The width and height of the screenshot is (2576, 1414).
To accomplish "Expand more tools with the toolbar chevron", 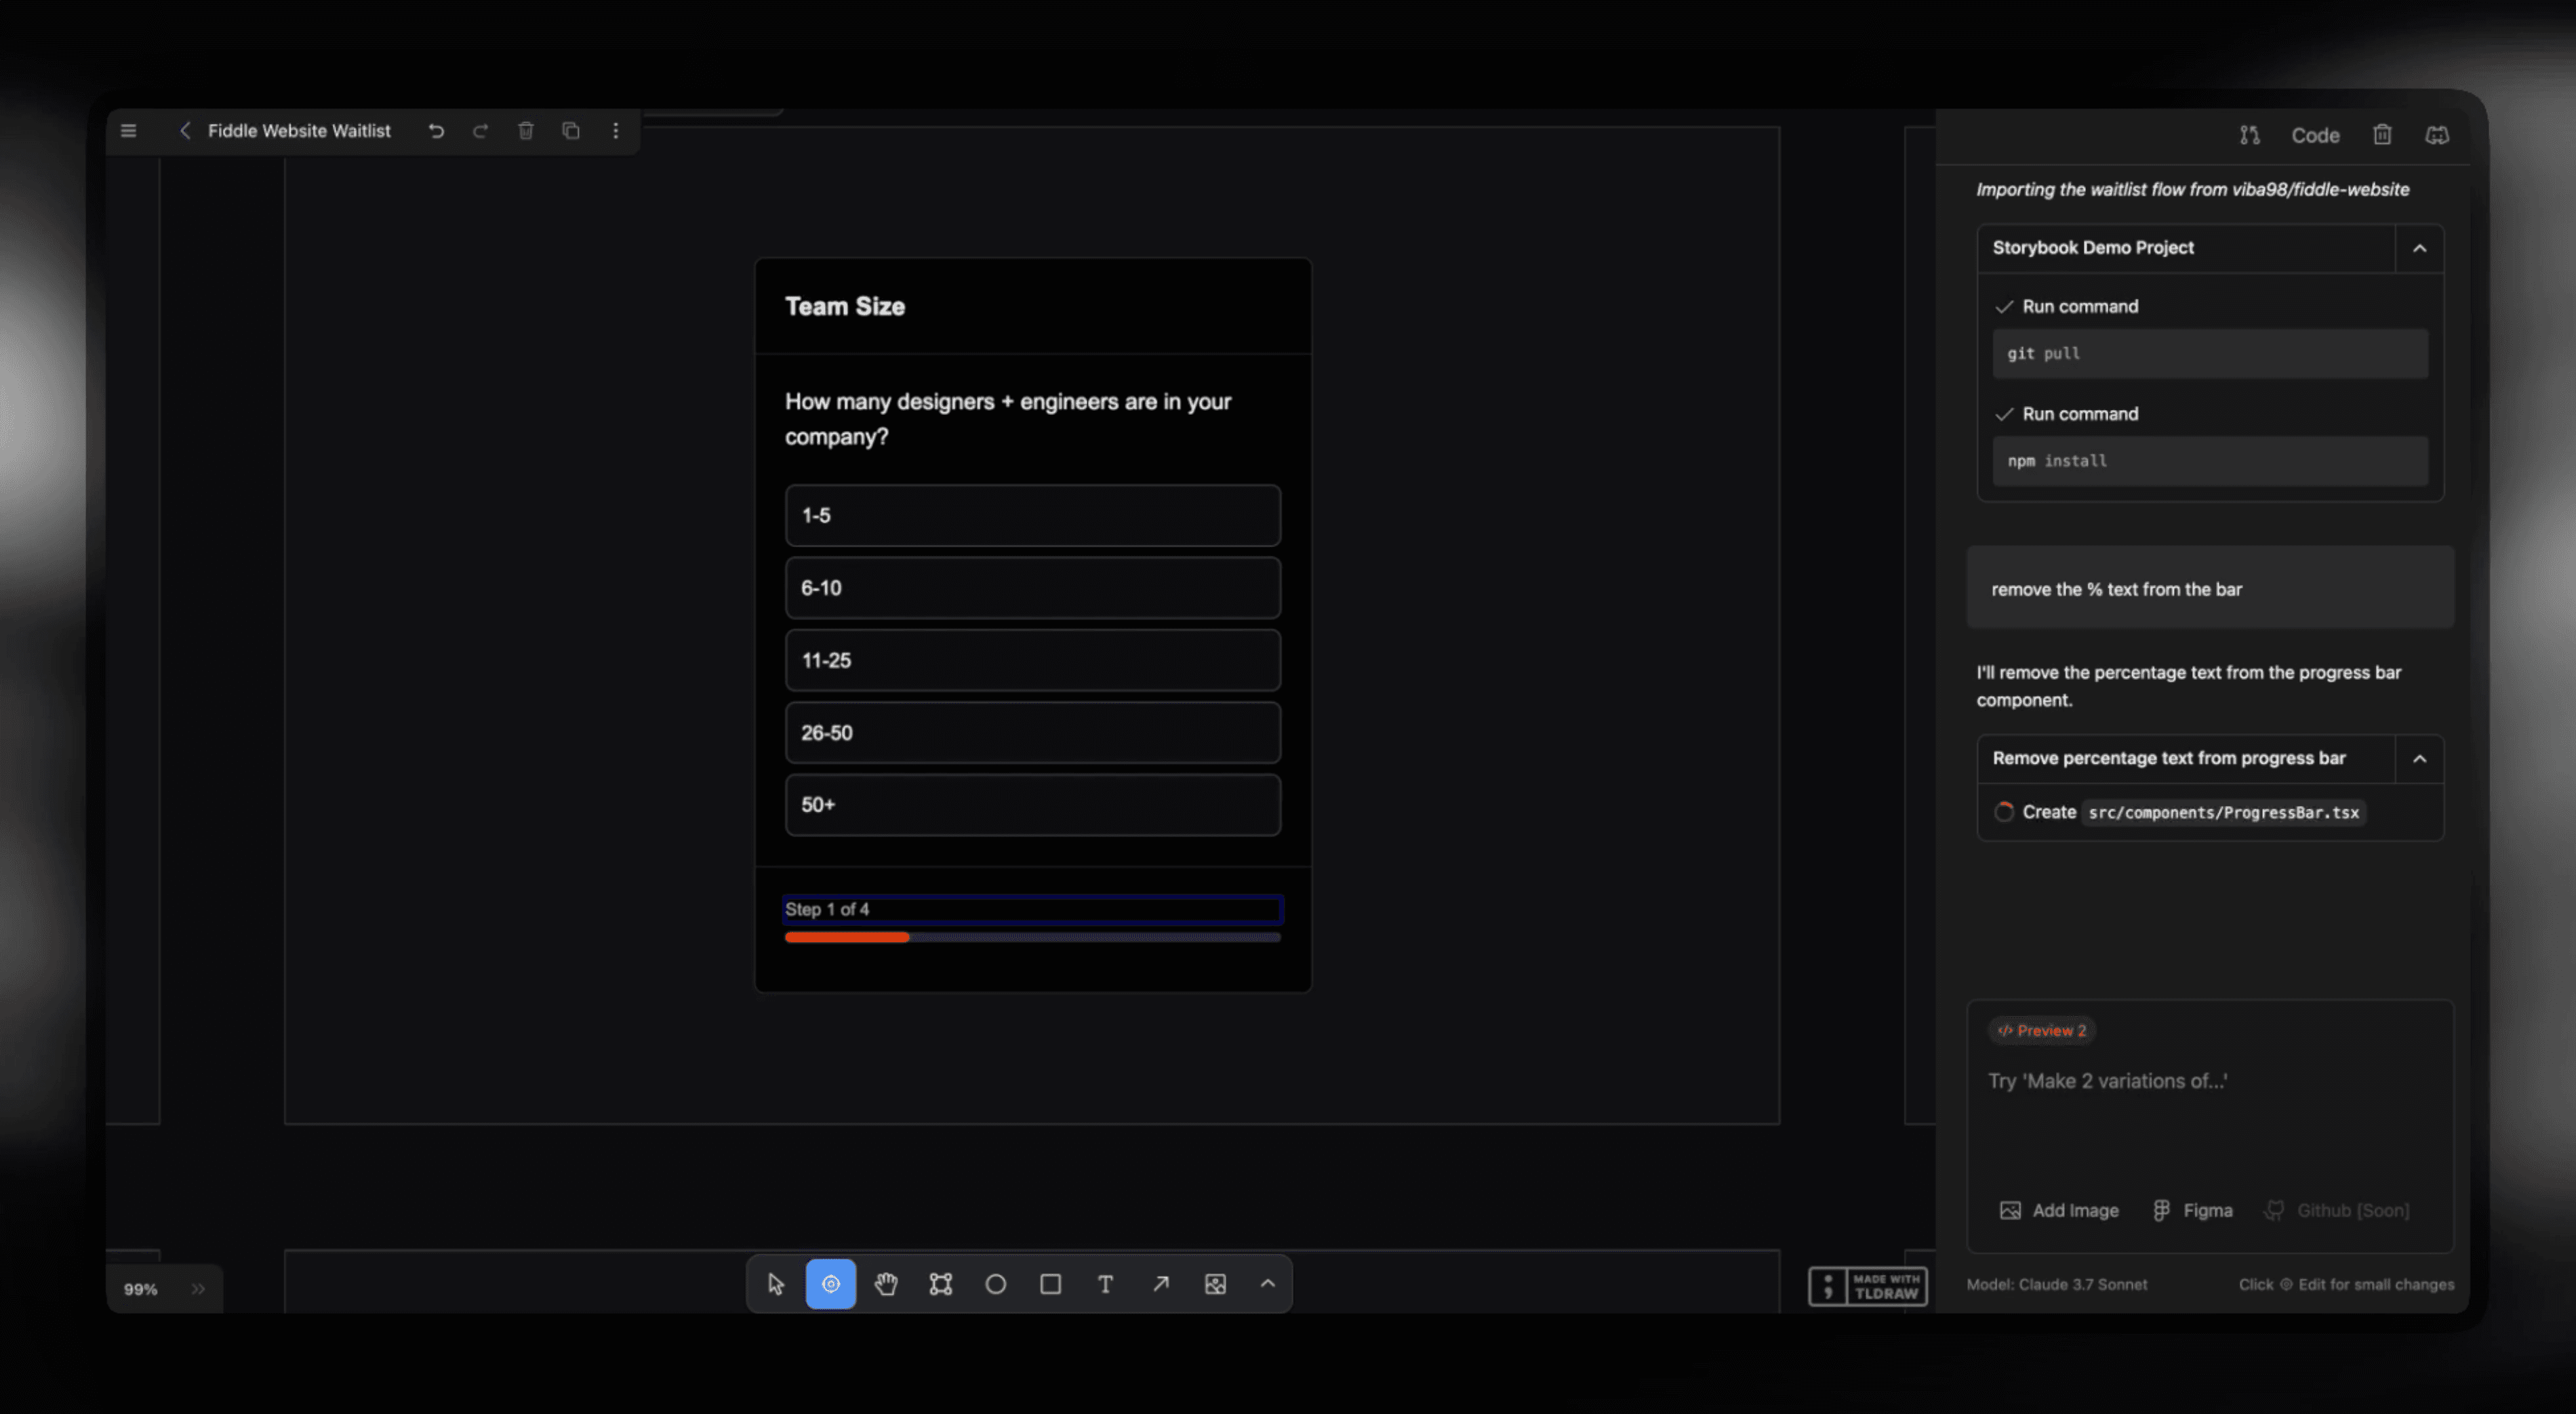I will tap(1267, 1284).
